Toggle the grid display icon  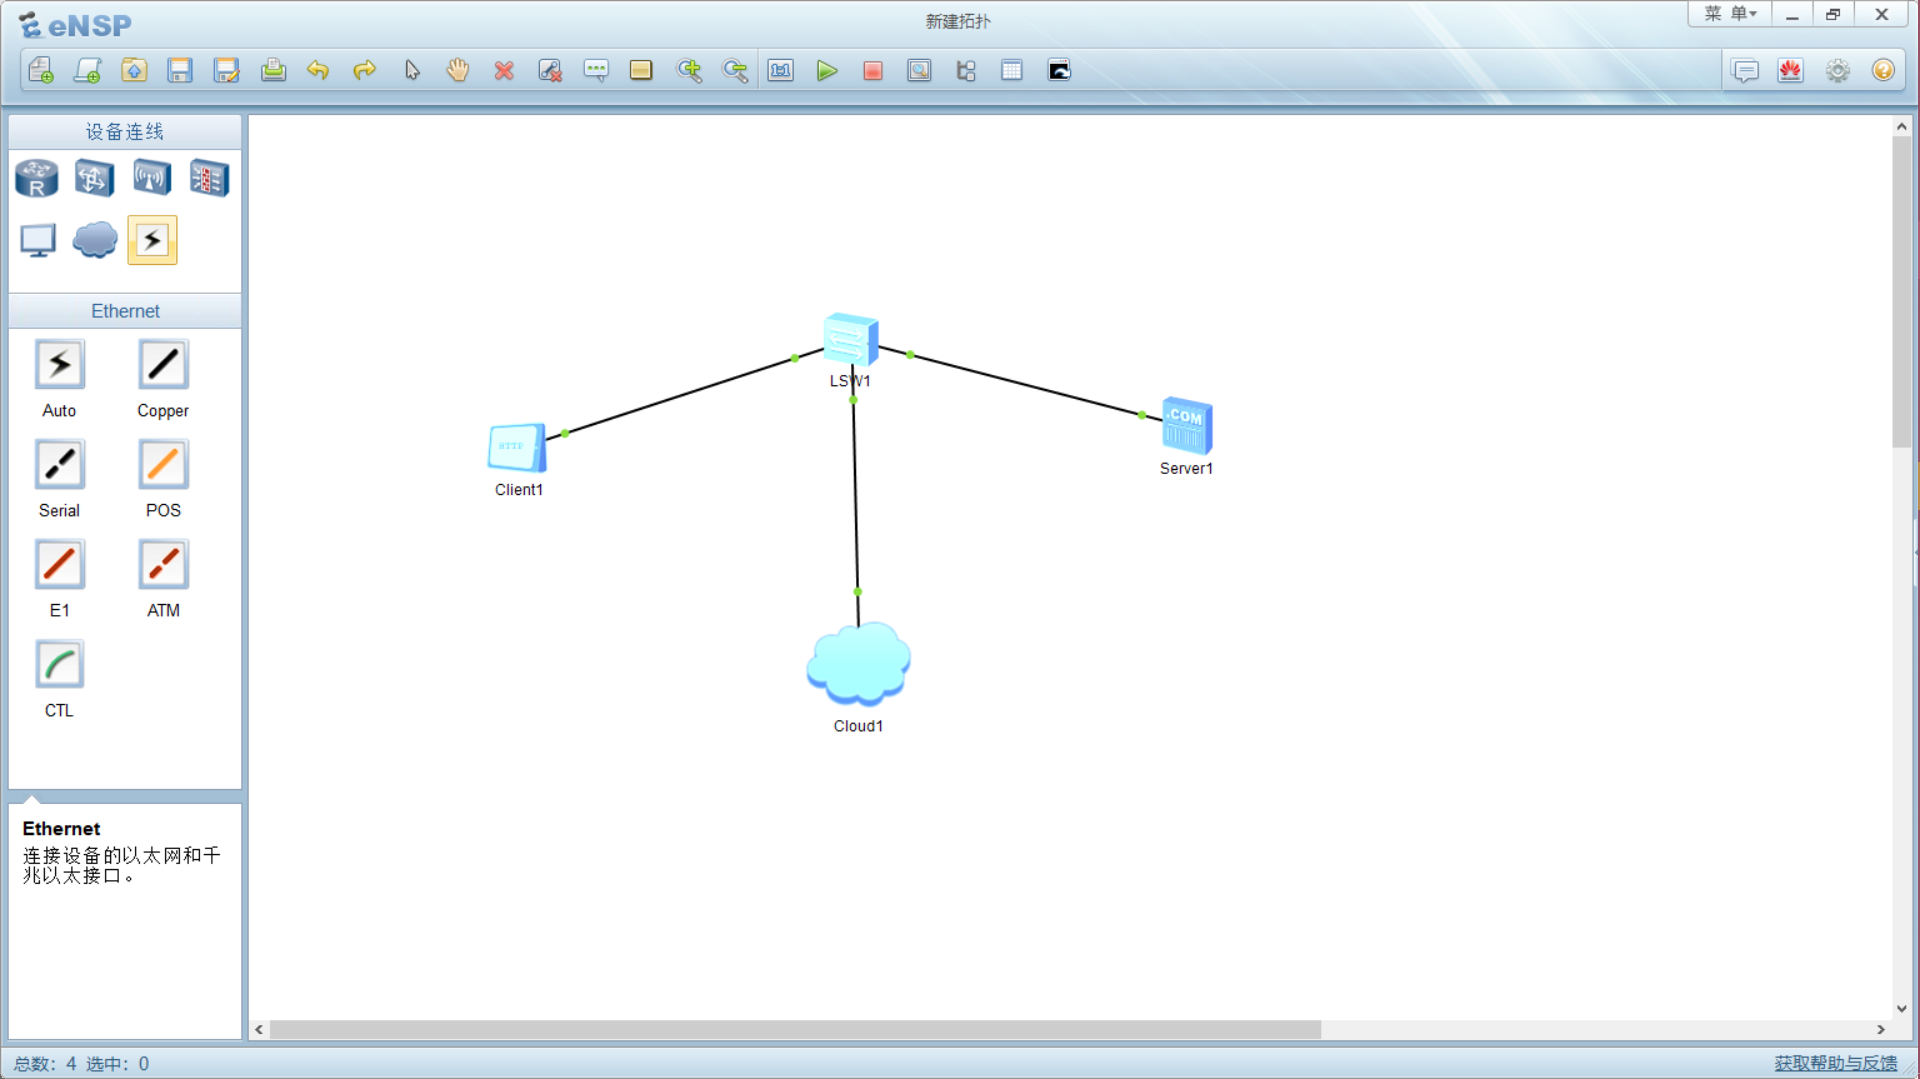[1012, 71]
